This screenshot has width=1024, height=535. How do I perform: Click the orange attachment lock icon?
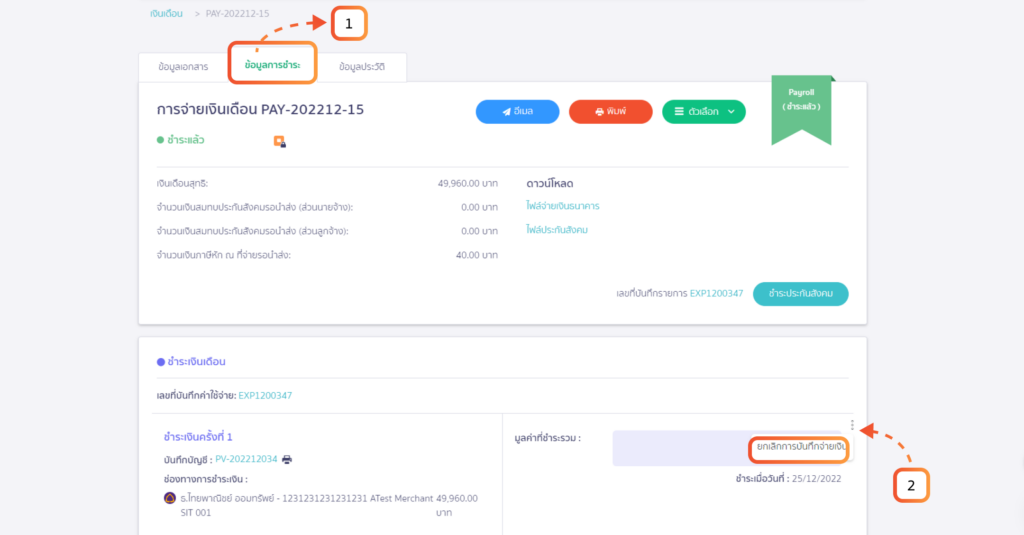pyautogui.click(x=280, y=142)
